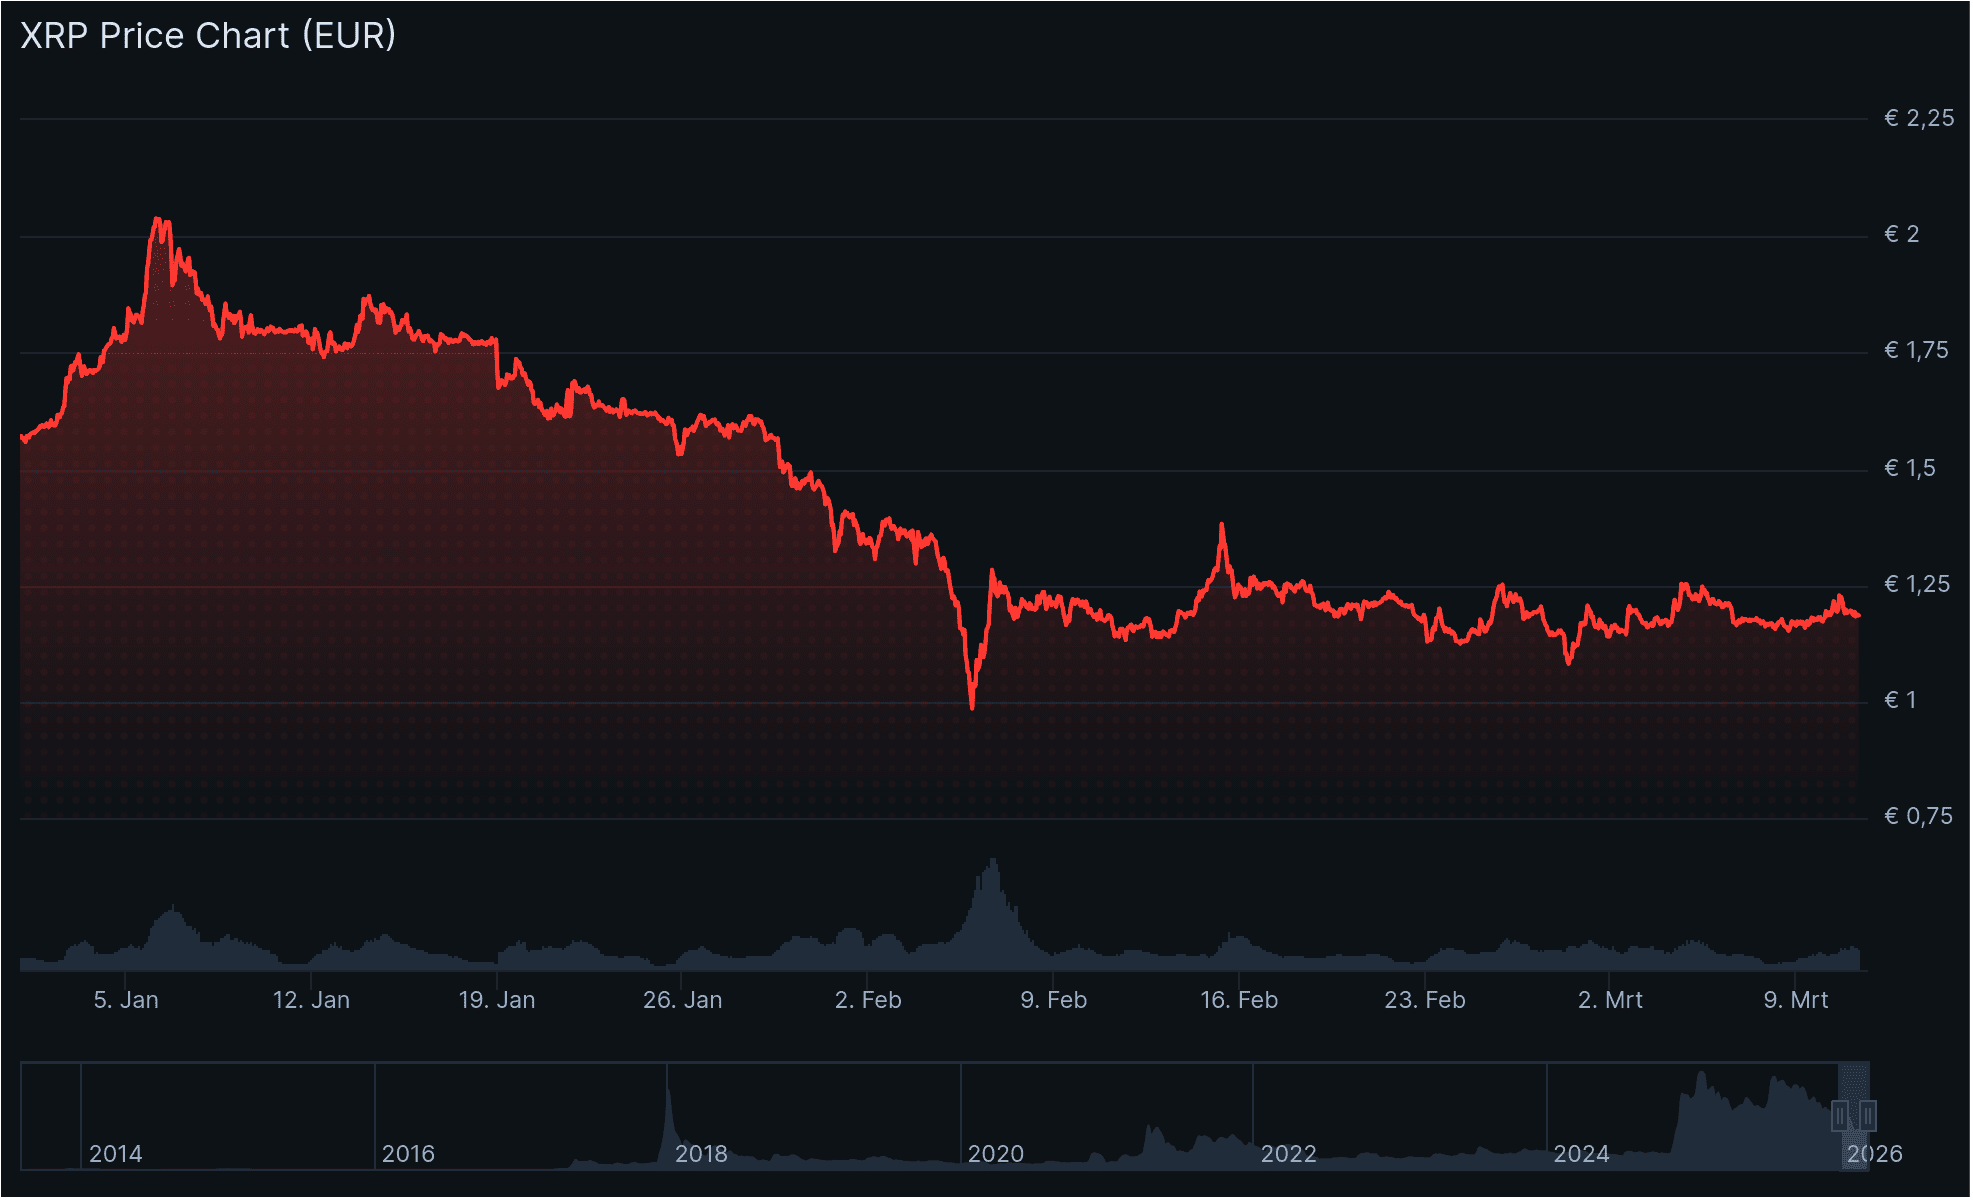Click the 2018 year label in the navigator
1973x1200 pixels.
click(703, 1154)
